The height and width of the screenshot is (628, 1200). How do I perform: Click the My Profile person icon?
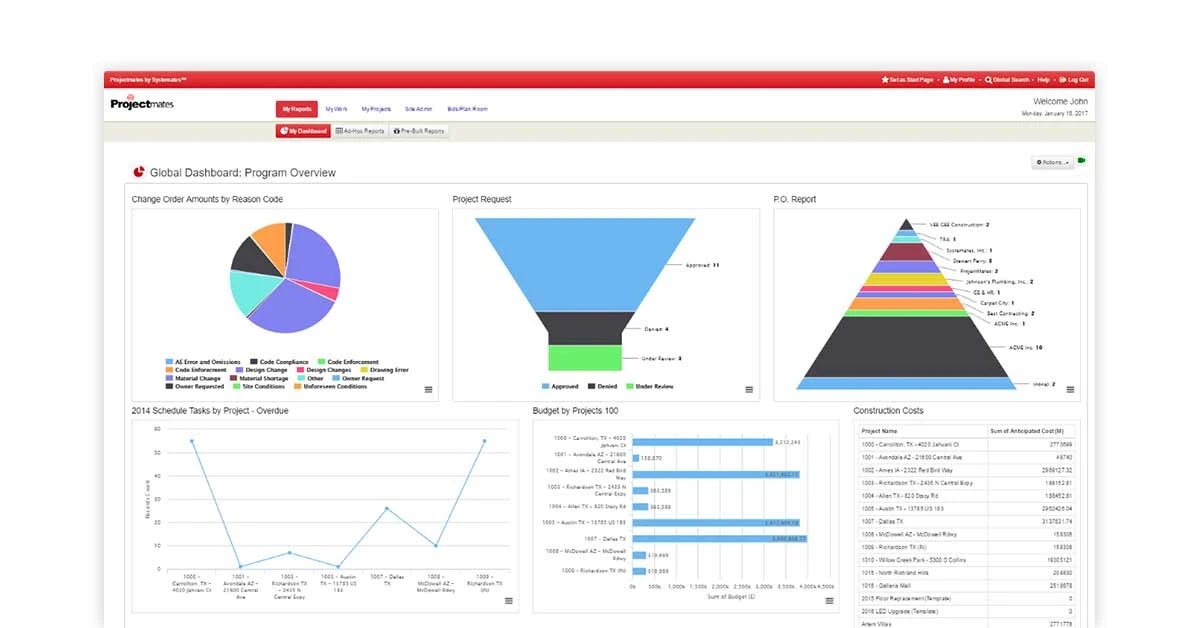coord(946,79)
